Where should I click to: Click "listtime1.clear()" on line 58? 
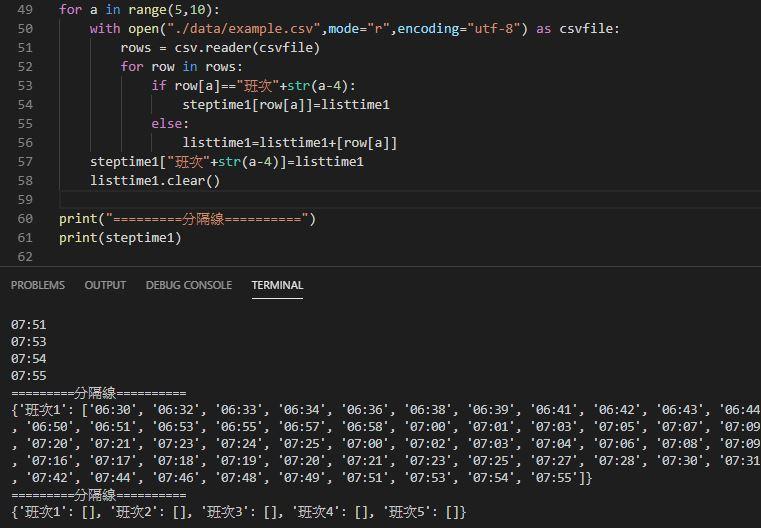pyautogui.click(x=155, y=181)
